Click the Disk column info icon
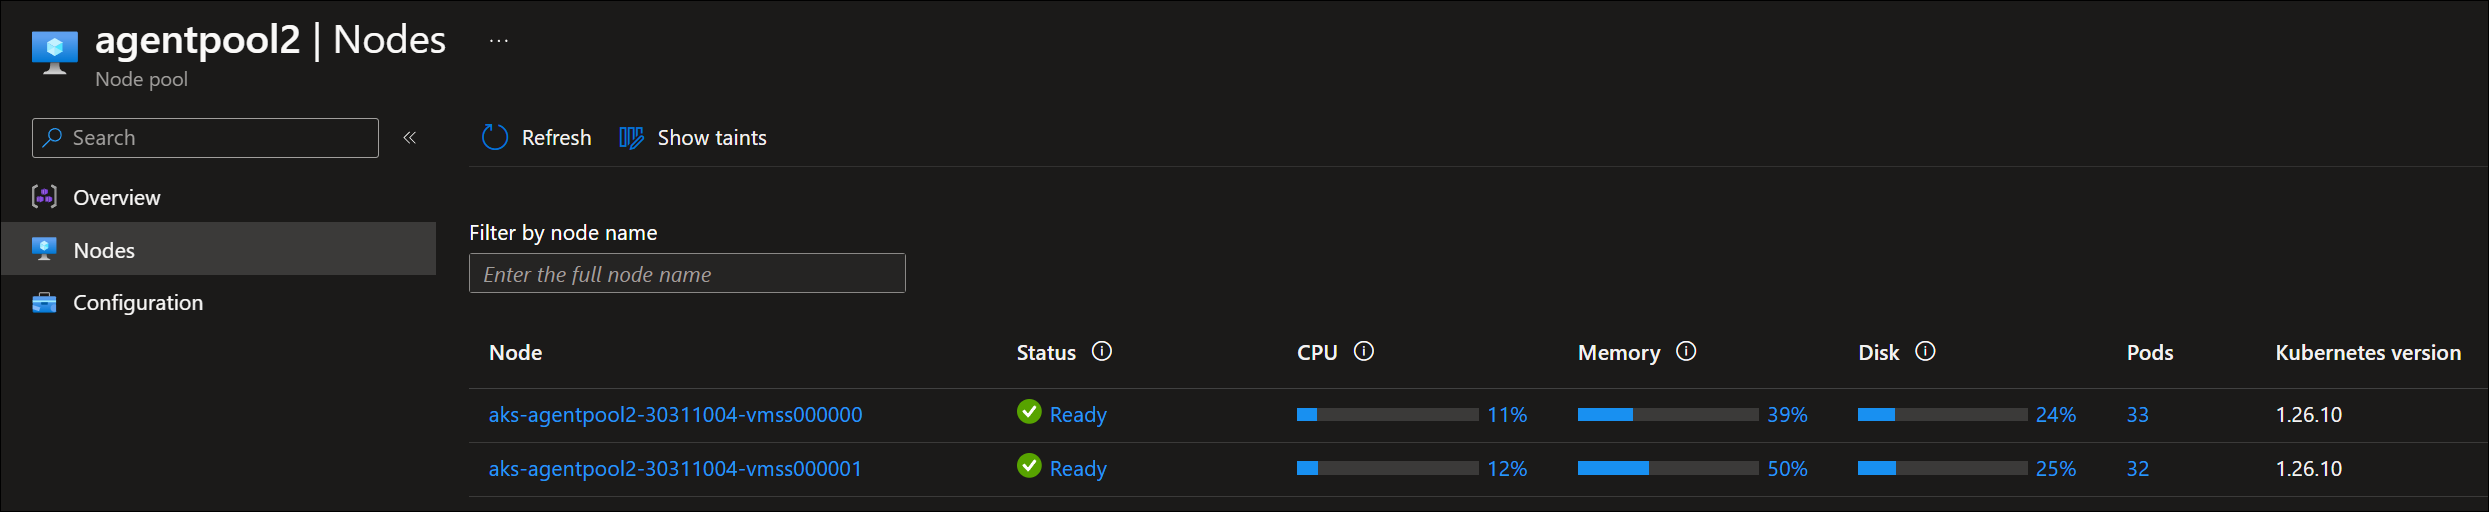Image resolution: width=2489 pixels, height=512 pixels. tap(1925, 352)
